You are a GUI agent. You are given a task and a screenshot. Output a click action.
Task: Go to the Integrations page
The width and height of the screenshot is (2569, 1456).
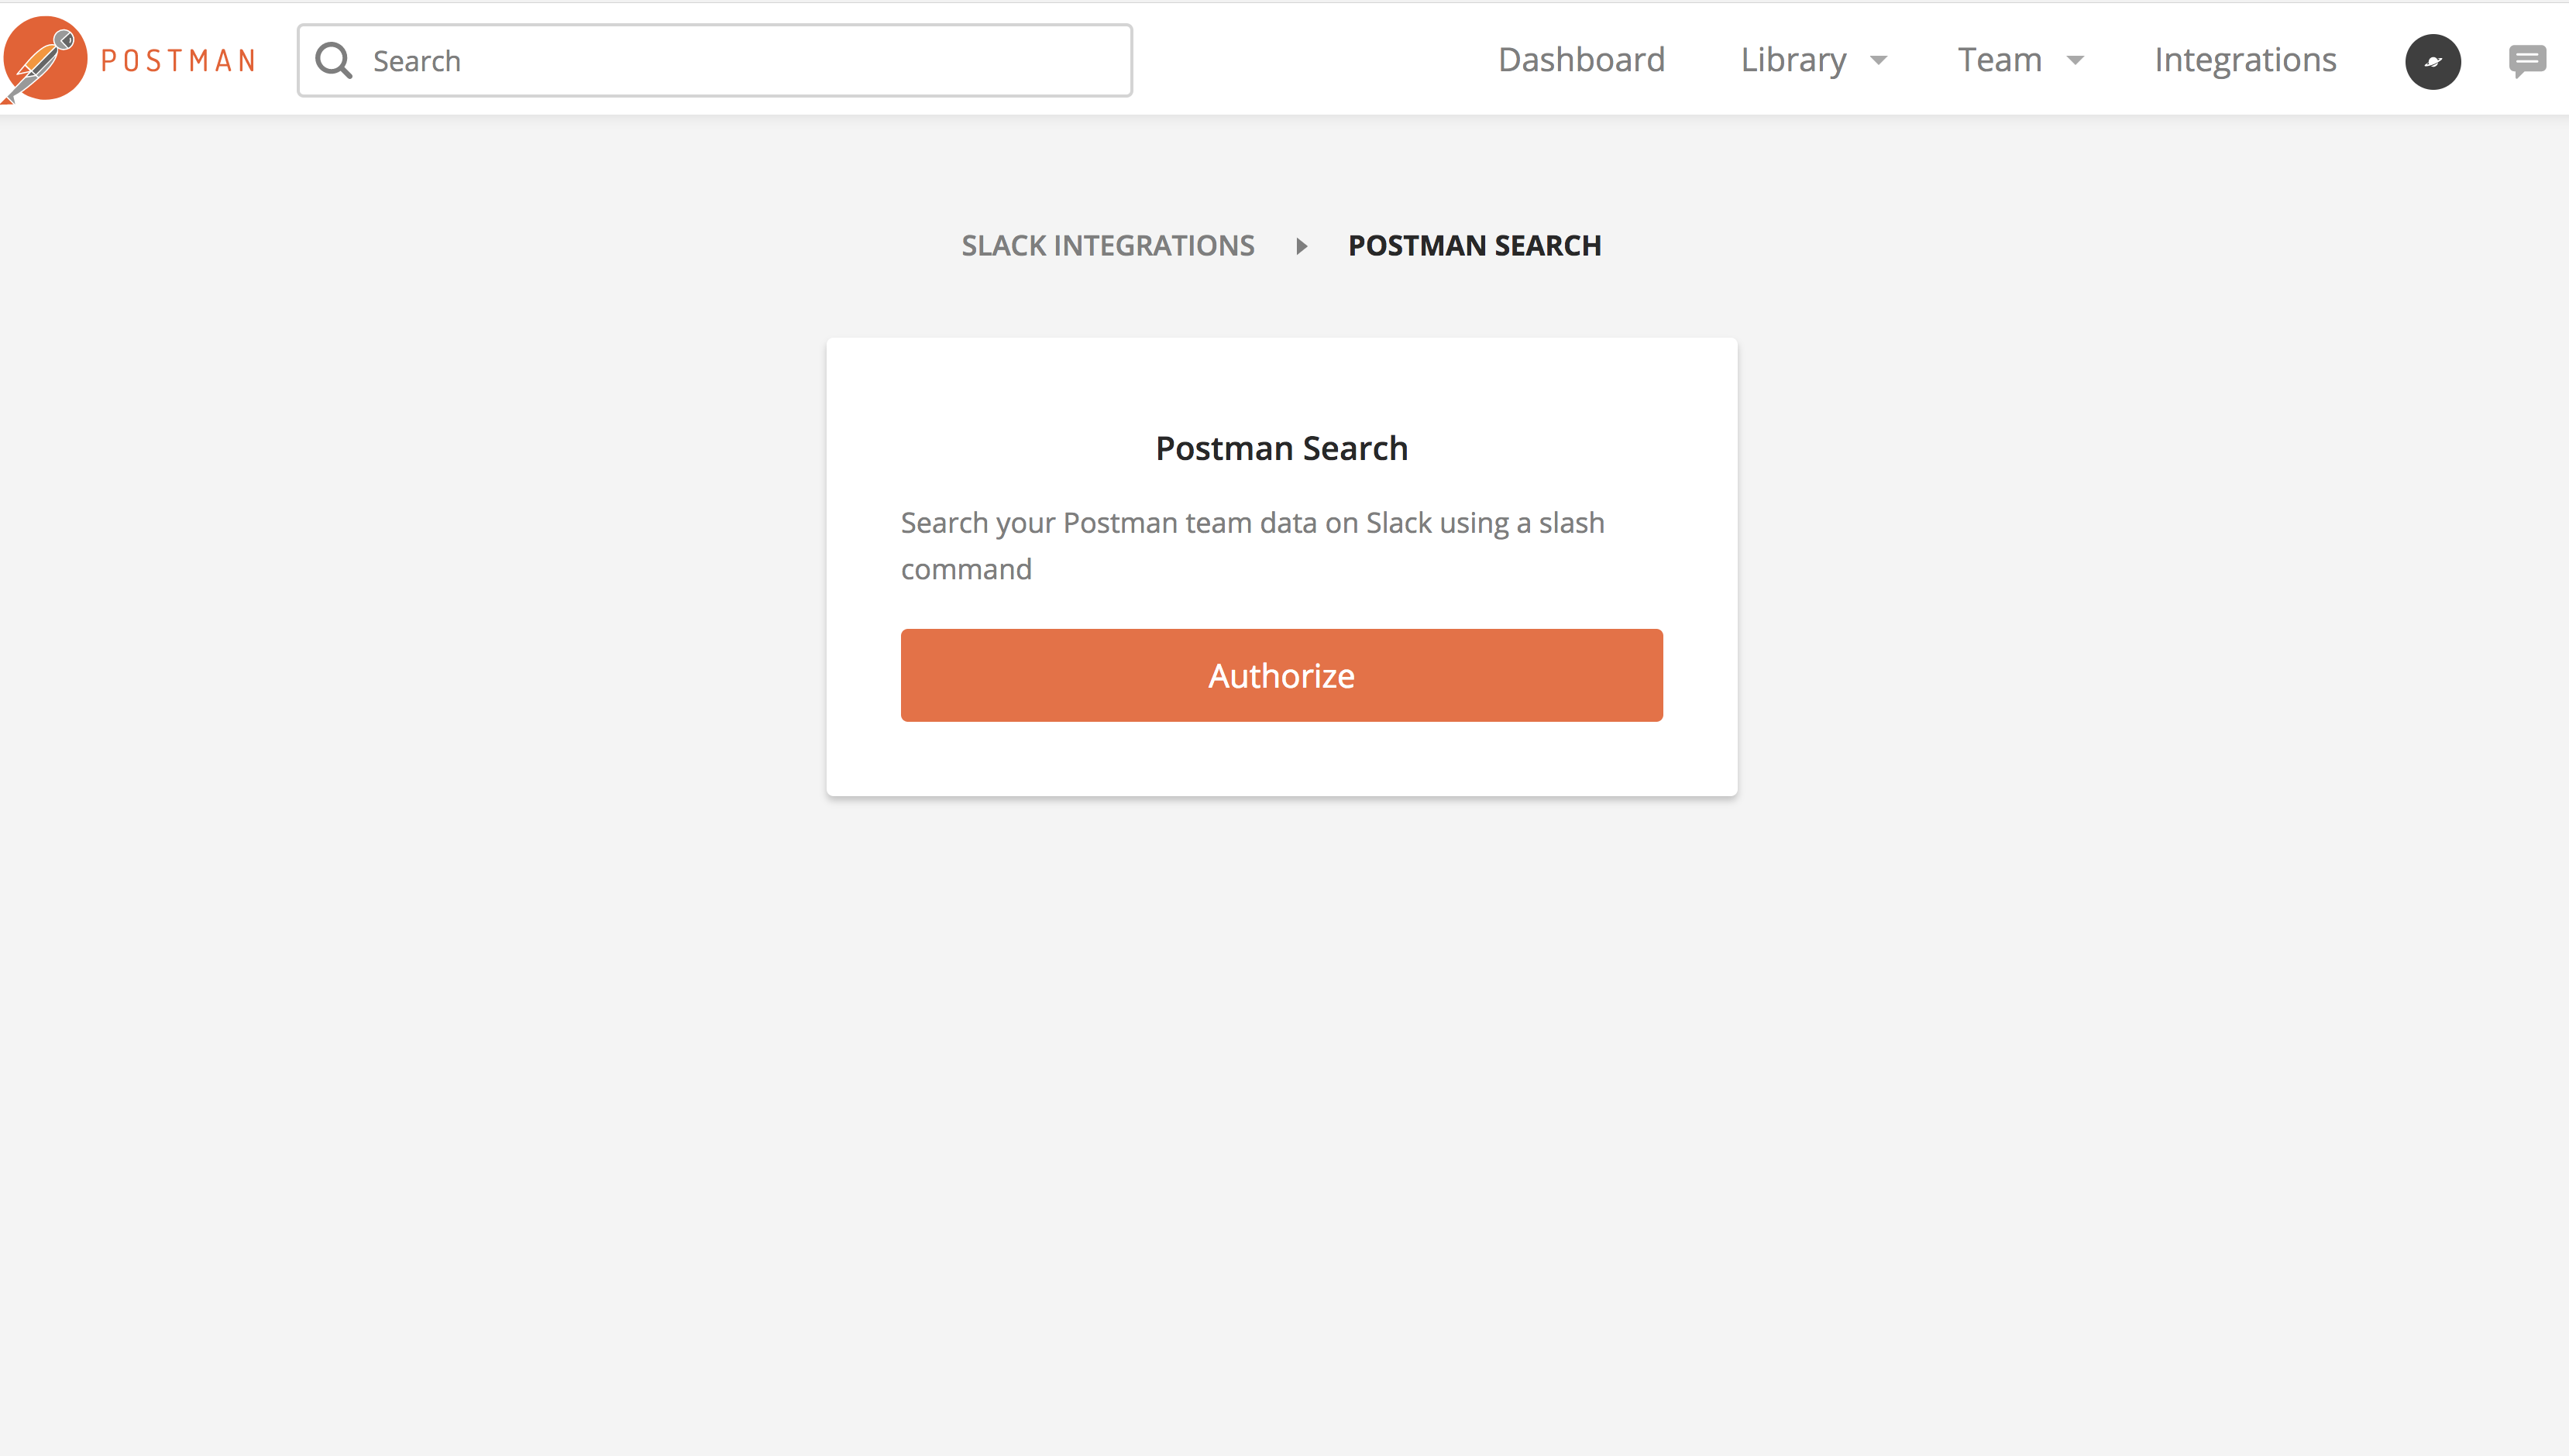(2245, 60)
